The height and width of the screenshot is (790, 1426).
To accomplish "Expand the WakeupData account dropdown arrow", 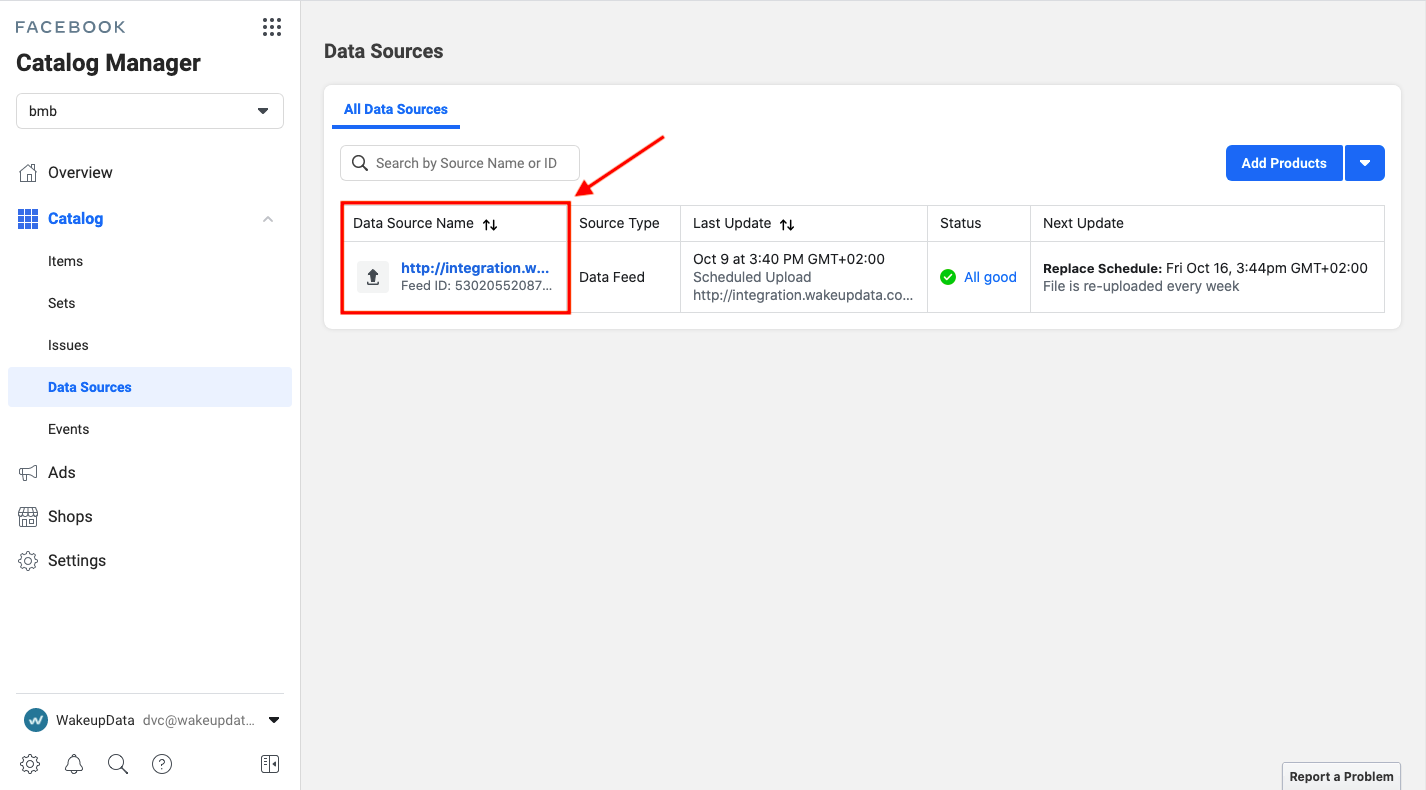I will [274, 720].
